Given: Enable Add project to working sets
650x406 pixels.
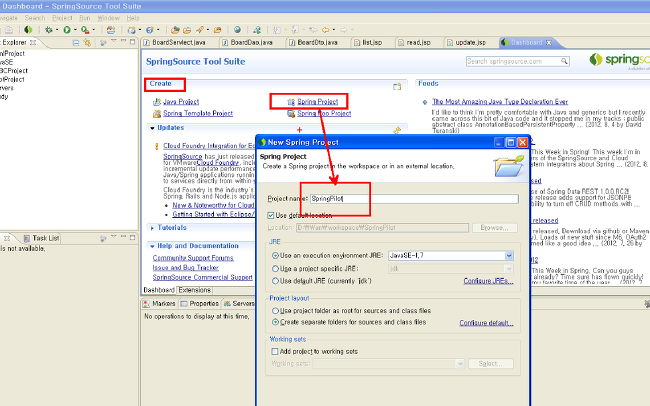Looking at the screenshot, I should (x=274, y=351).
